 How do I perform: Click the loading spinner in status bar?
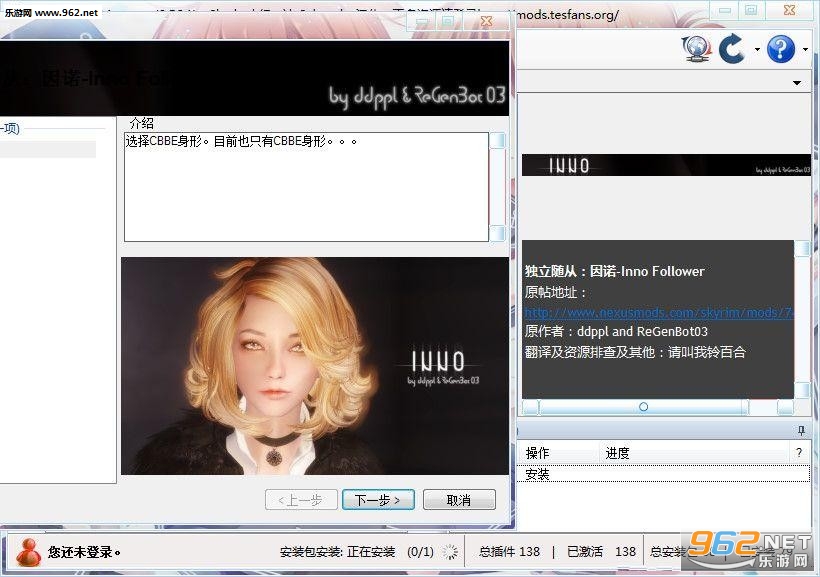pyautogui.click(x=450, y=552)
